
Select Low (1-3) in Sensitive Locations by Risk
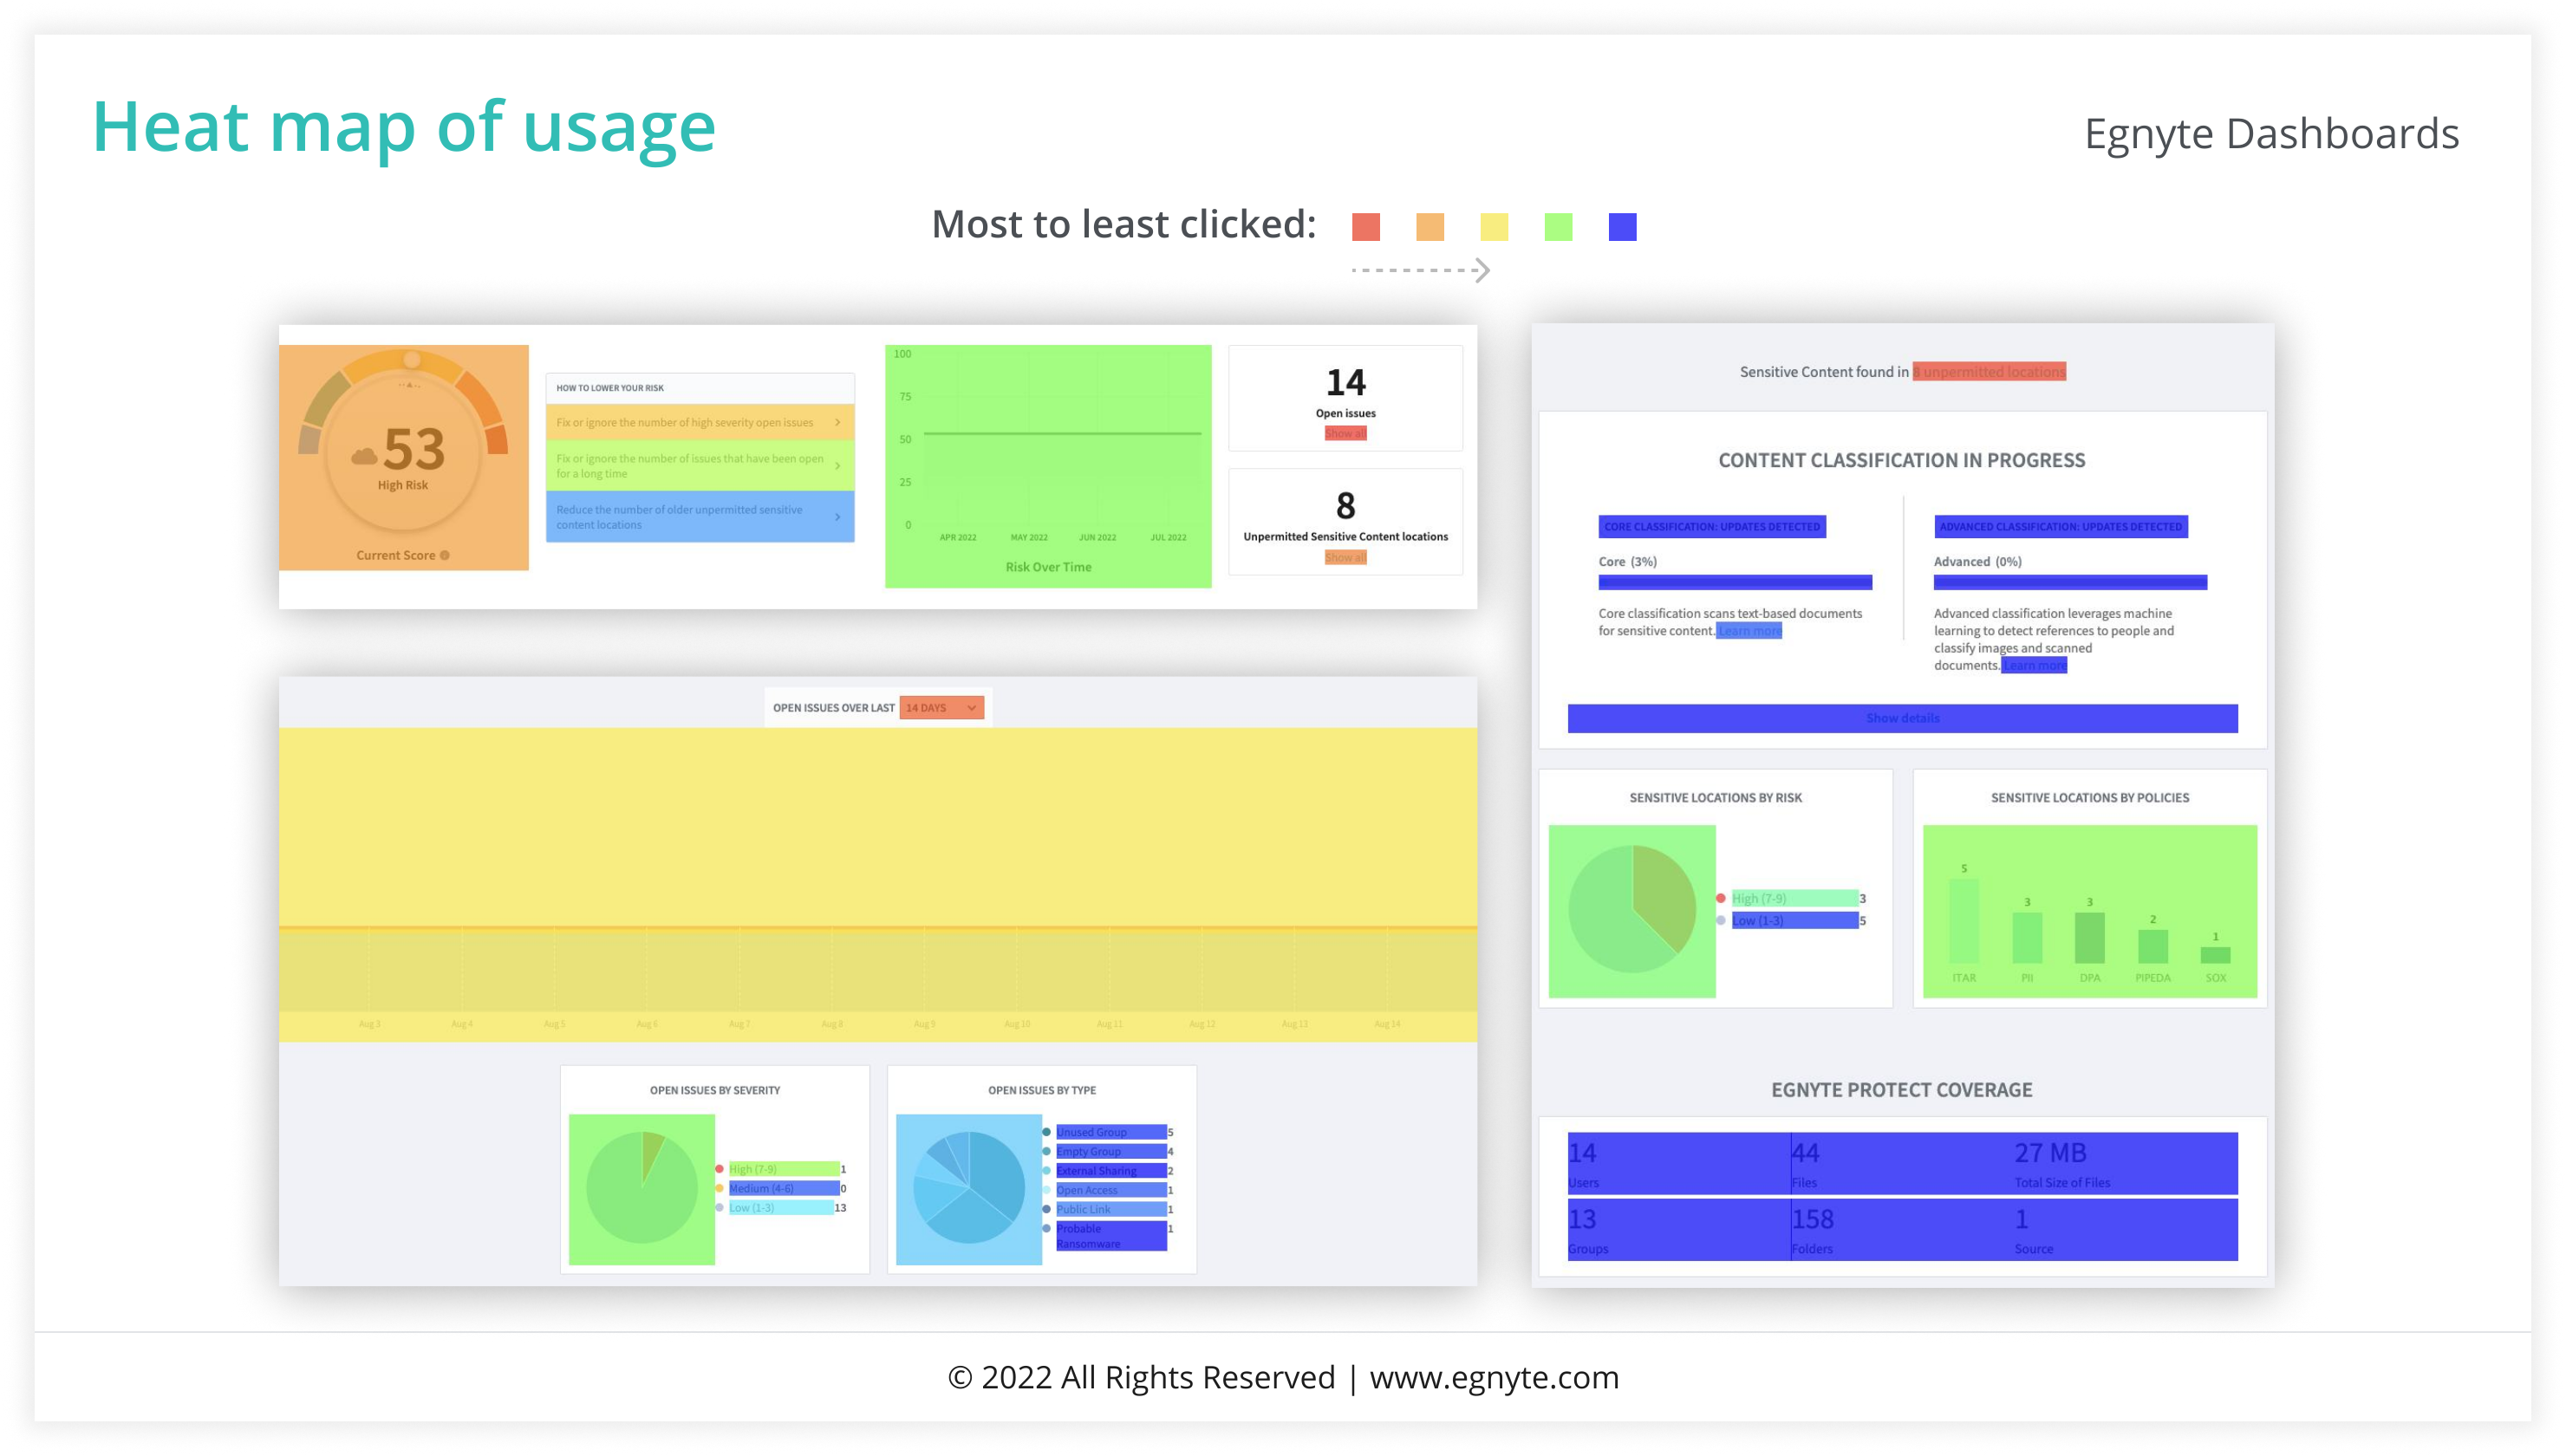1794,920
